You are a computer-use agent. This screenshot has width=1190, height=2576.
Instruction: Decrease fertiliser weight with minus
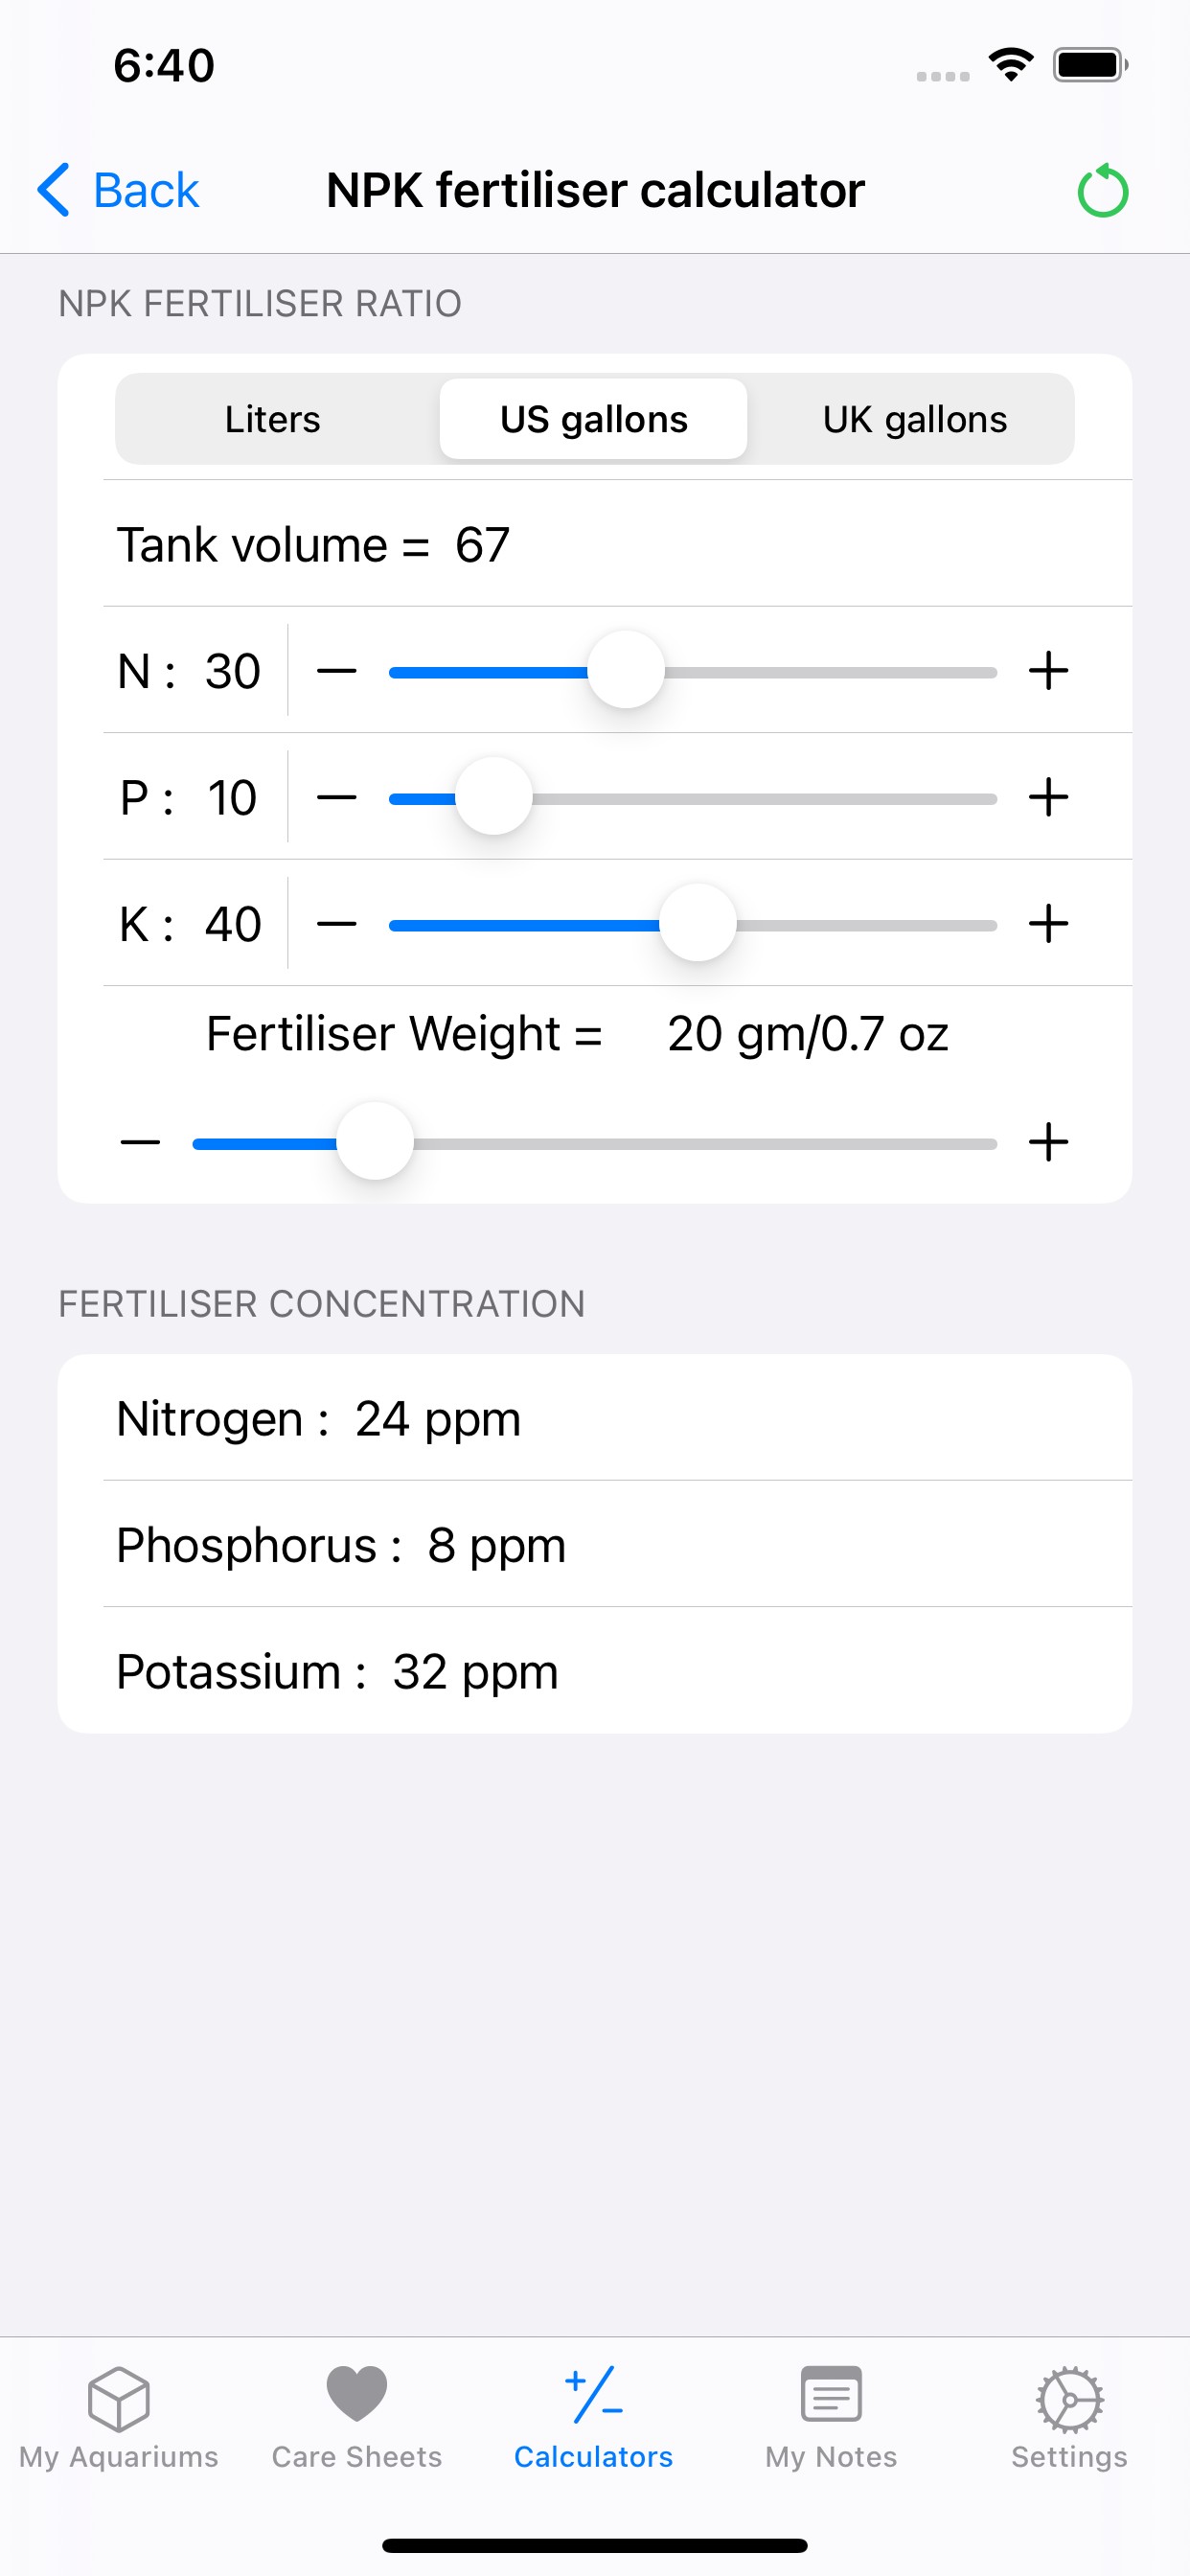click(x=141, y=1142)
